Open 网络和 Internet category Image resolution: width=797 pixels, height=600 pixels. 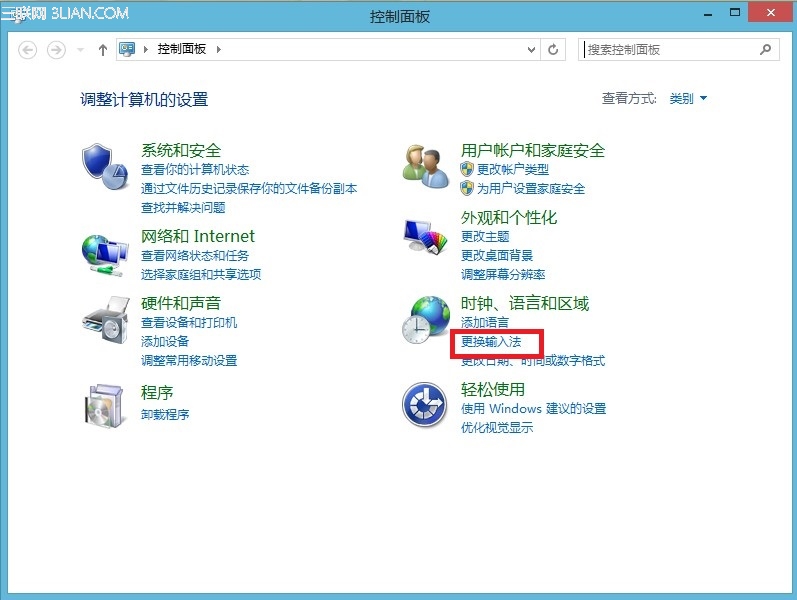click(198, 236)
